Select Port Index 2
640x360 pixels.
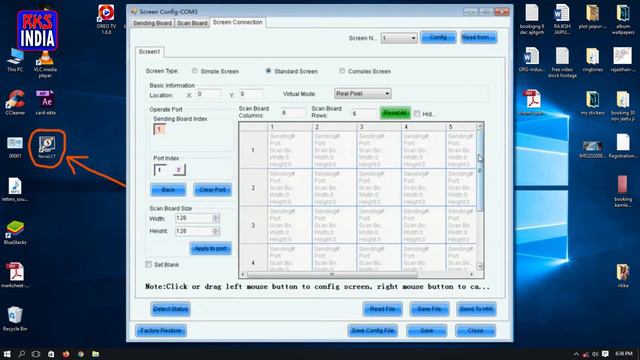[179, 169]
